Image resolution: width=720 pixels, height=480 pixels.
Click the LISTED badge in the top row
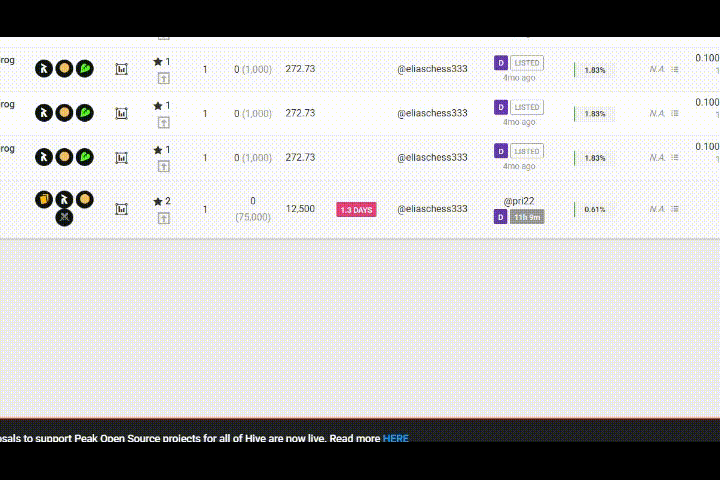(527, 63)
